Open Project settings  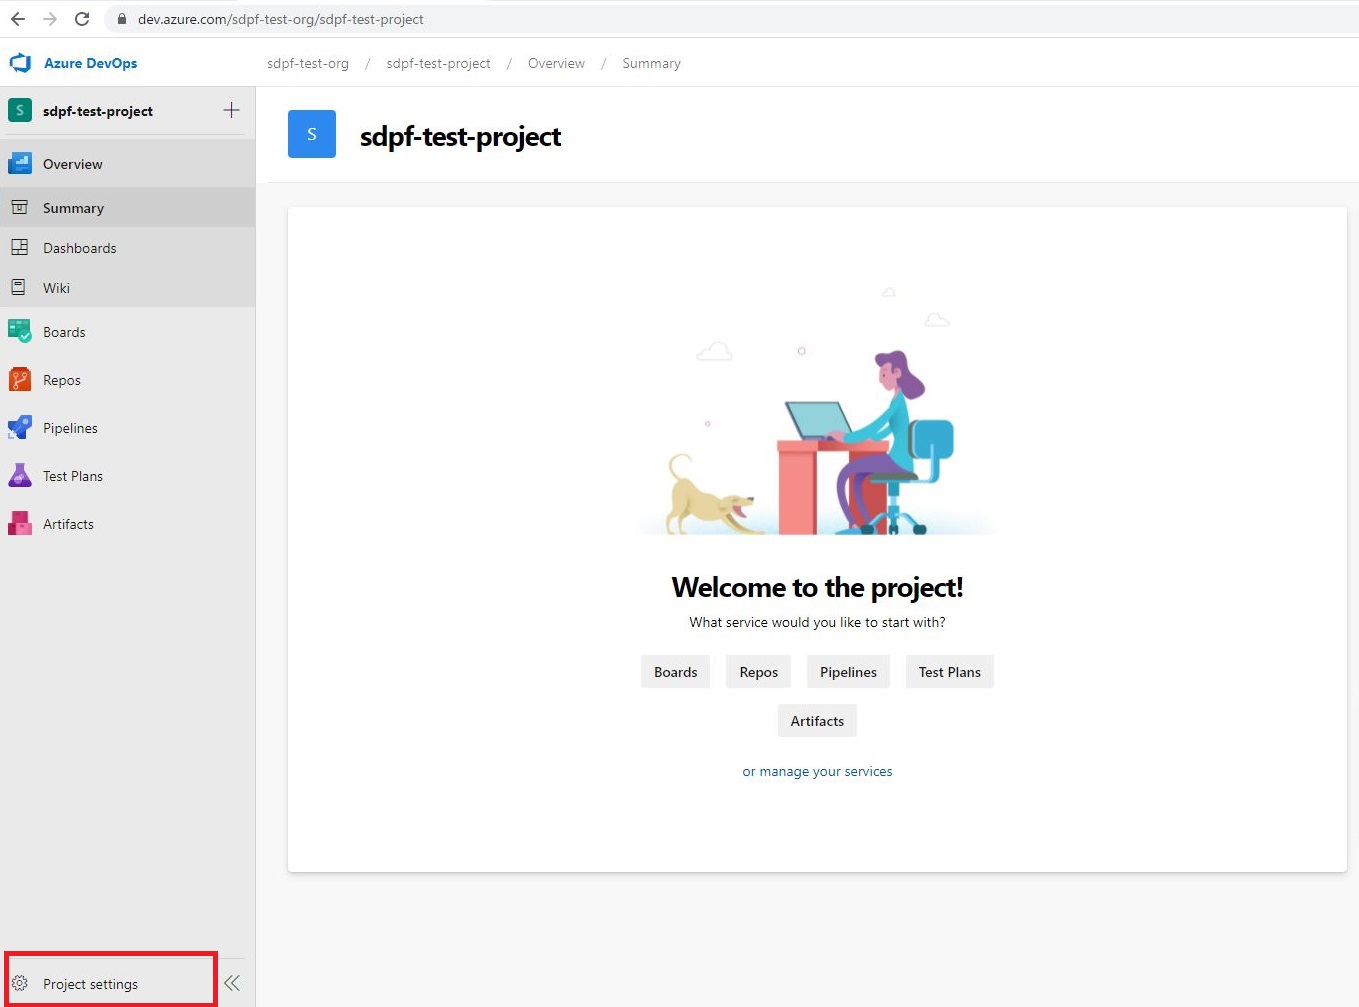coord(111,984)
